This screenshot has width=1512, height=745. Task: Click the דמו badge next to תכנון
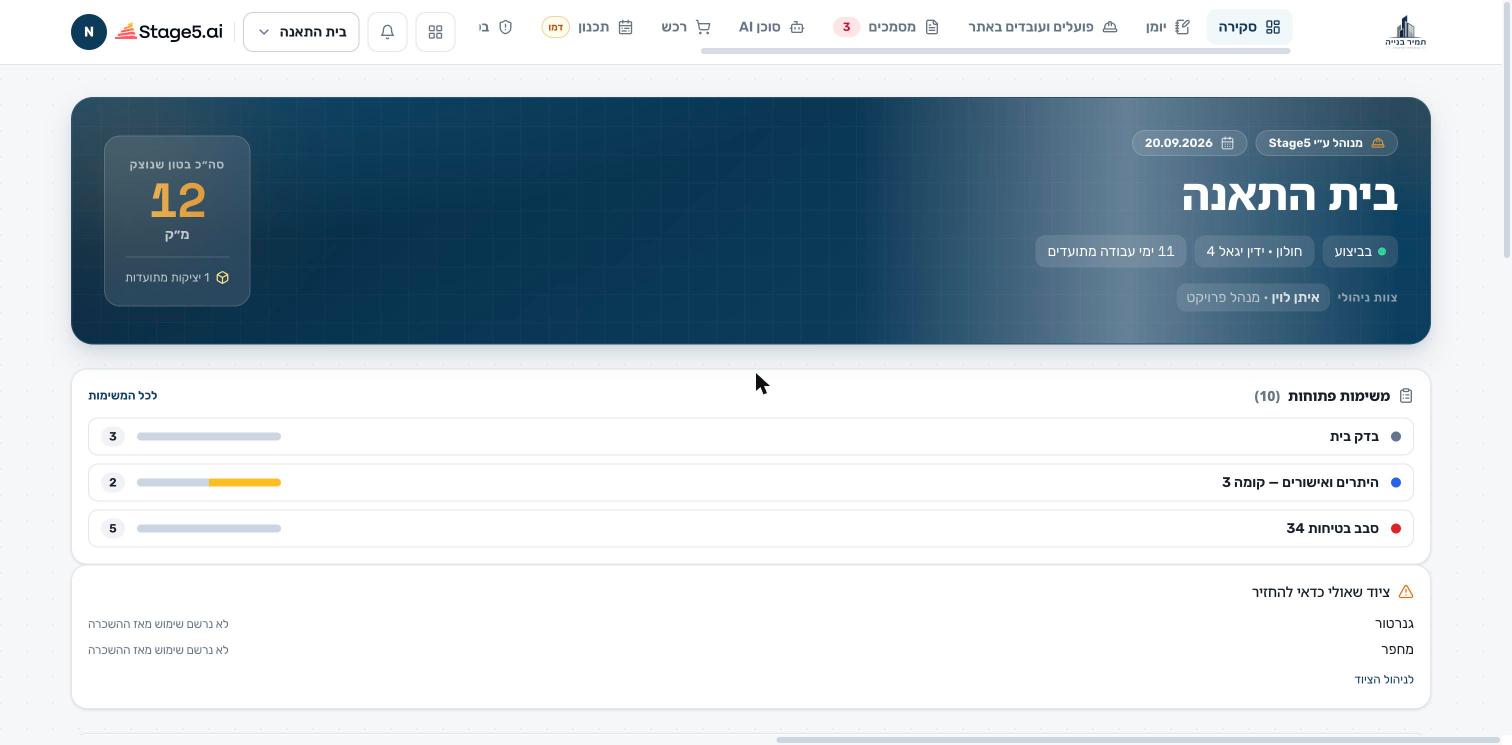[555, 27]
